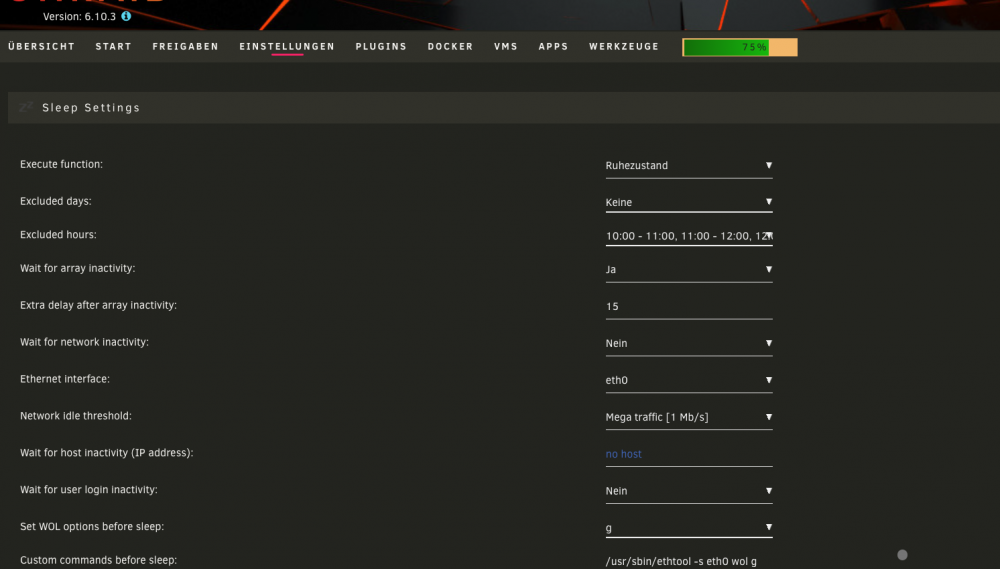Screen dimensions: 1000x569
Task: Select the Ethernet interface dropdown
Action: pos(689,381)
